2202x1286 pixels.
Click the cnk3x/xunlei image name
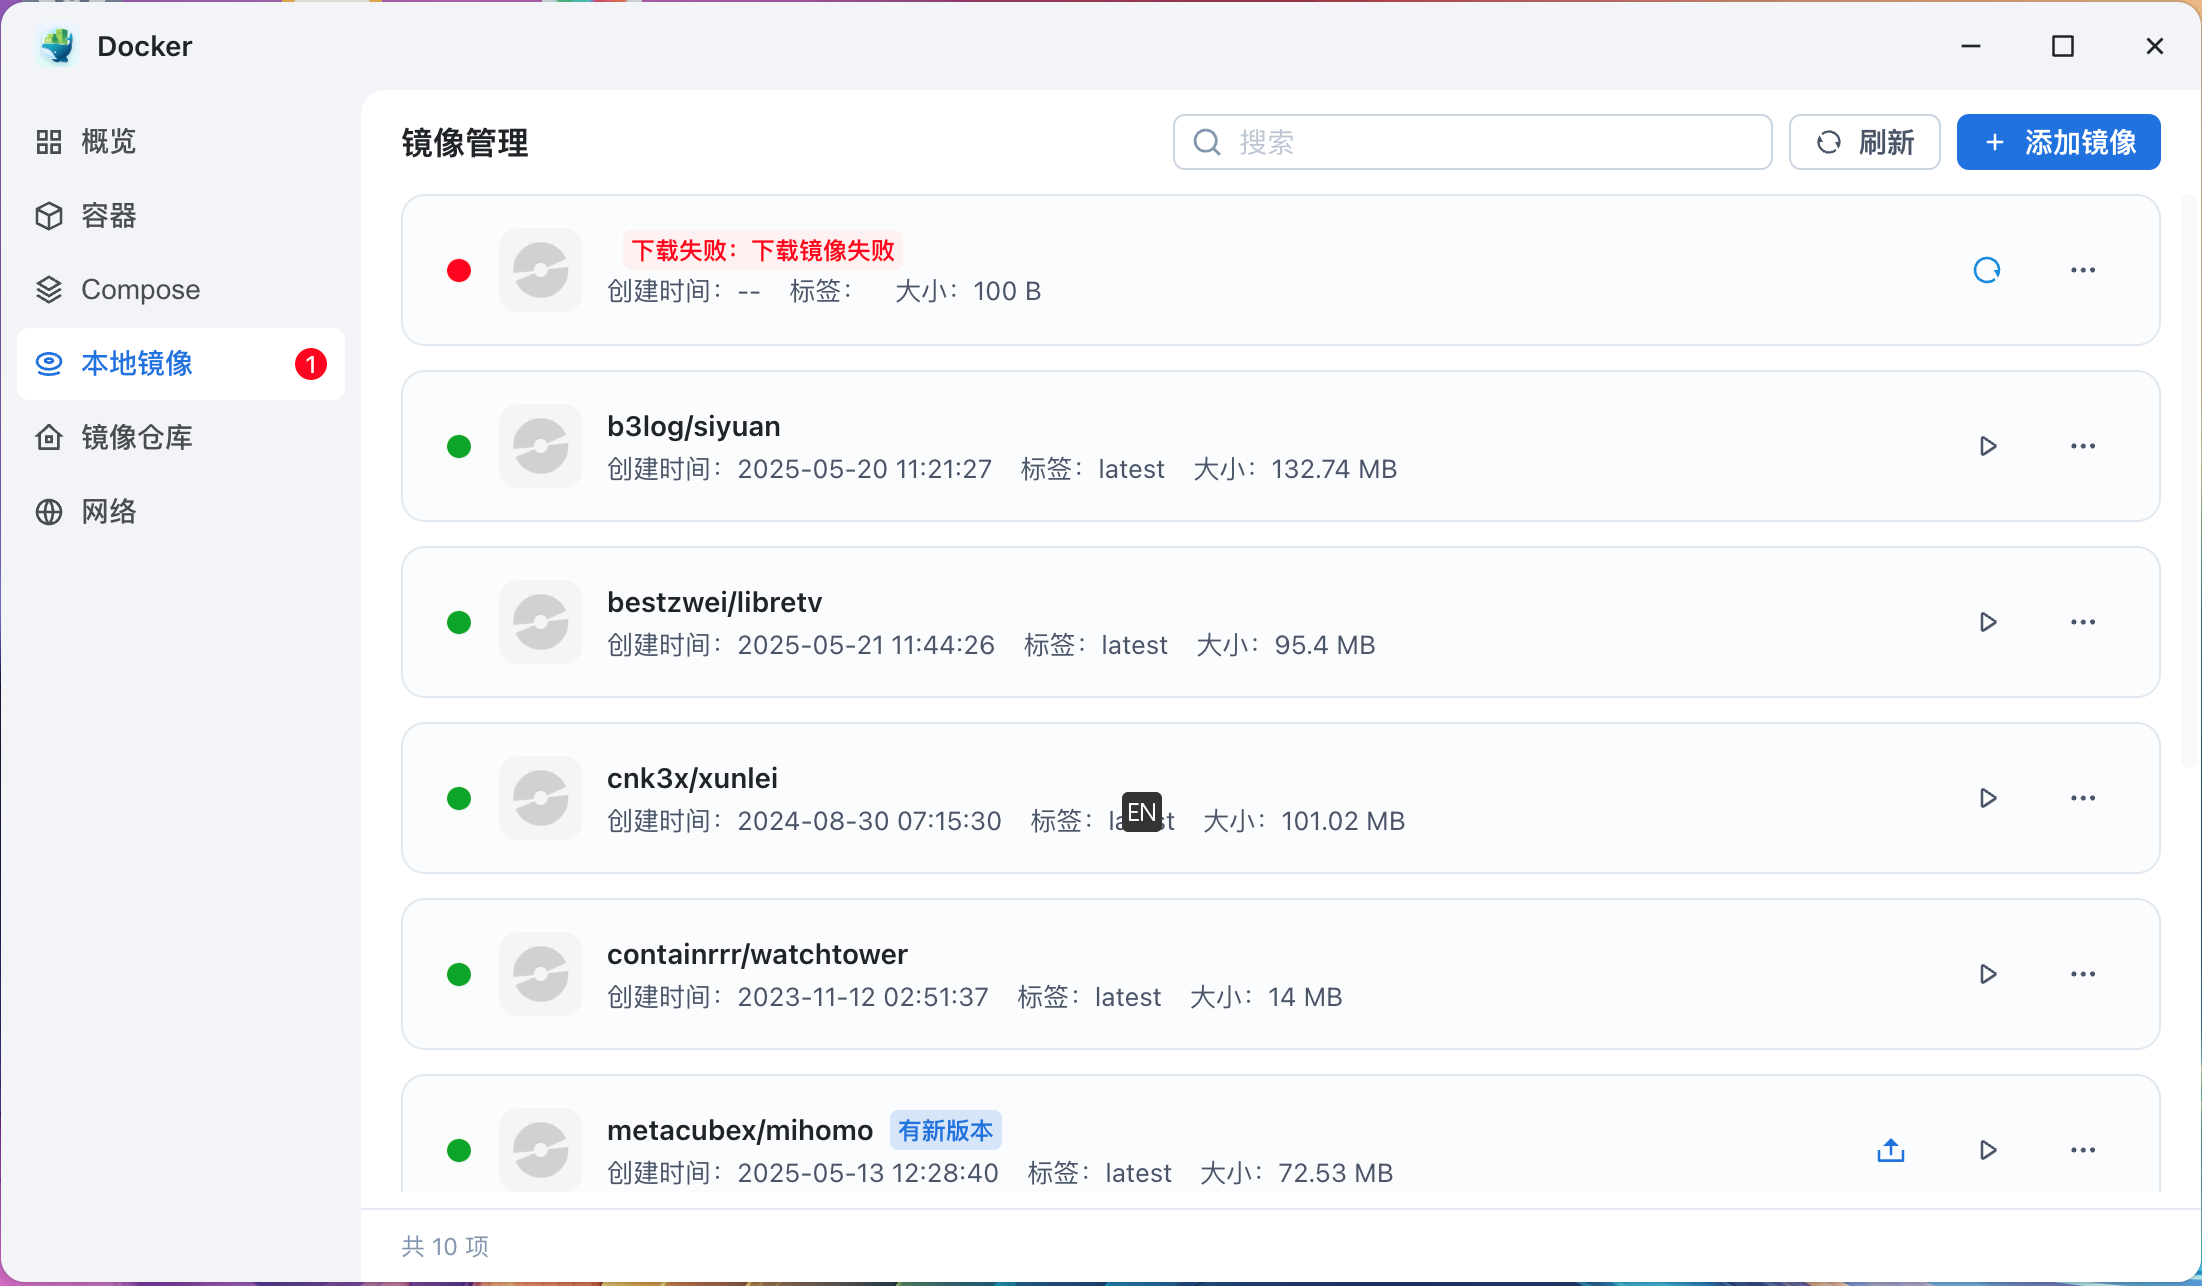click(x=692, y=779)
